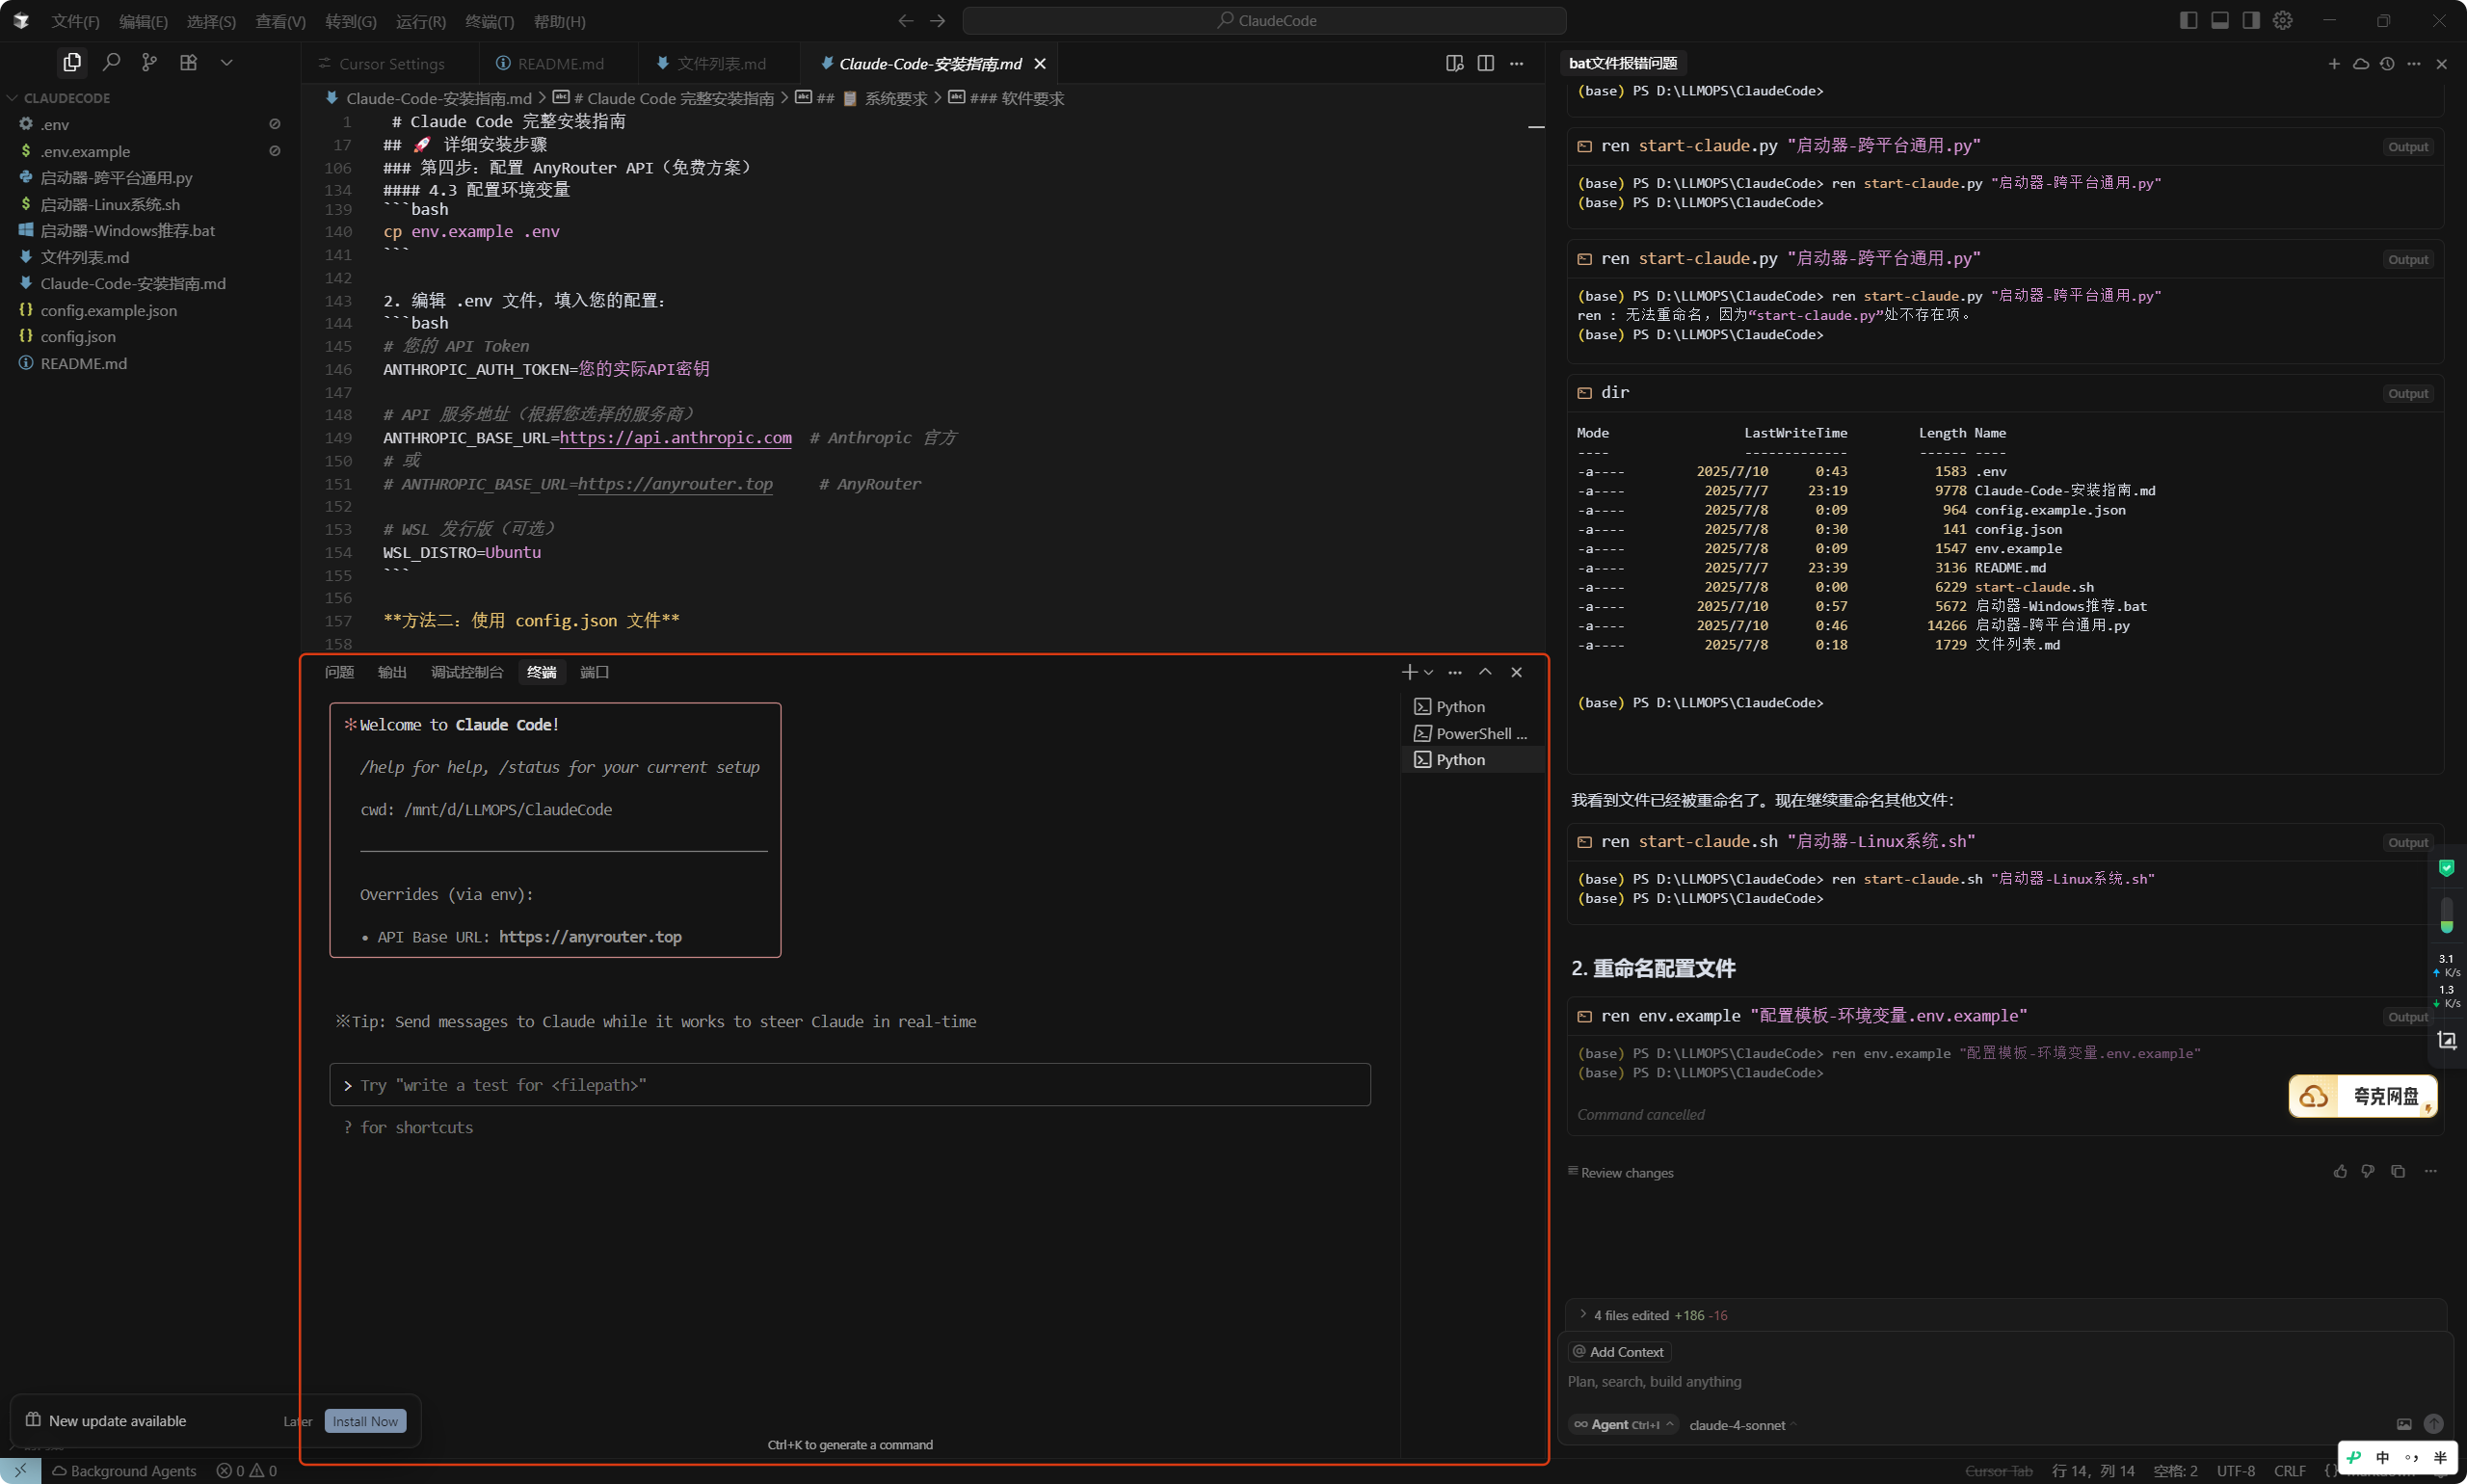Viewport: 2467px width, 1484px height.
Task: Open the 终端(T) menu
Action: click(490, 21)
